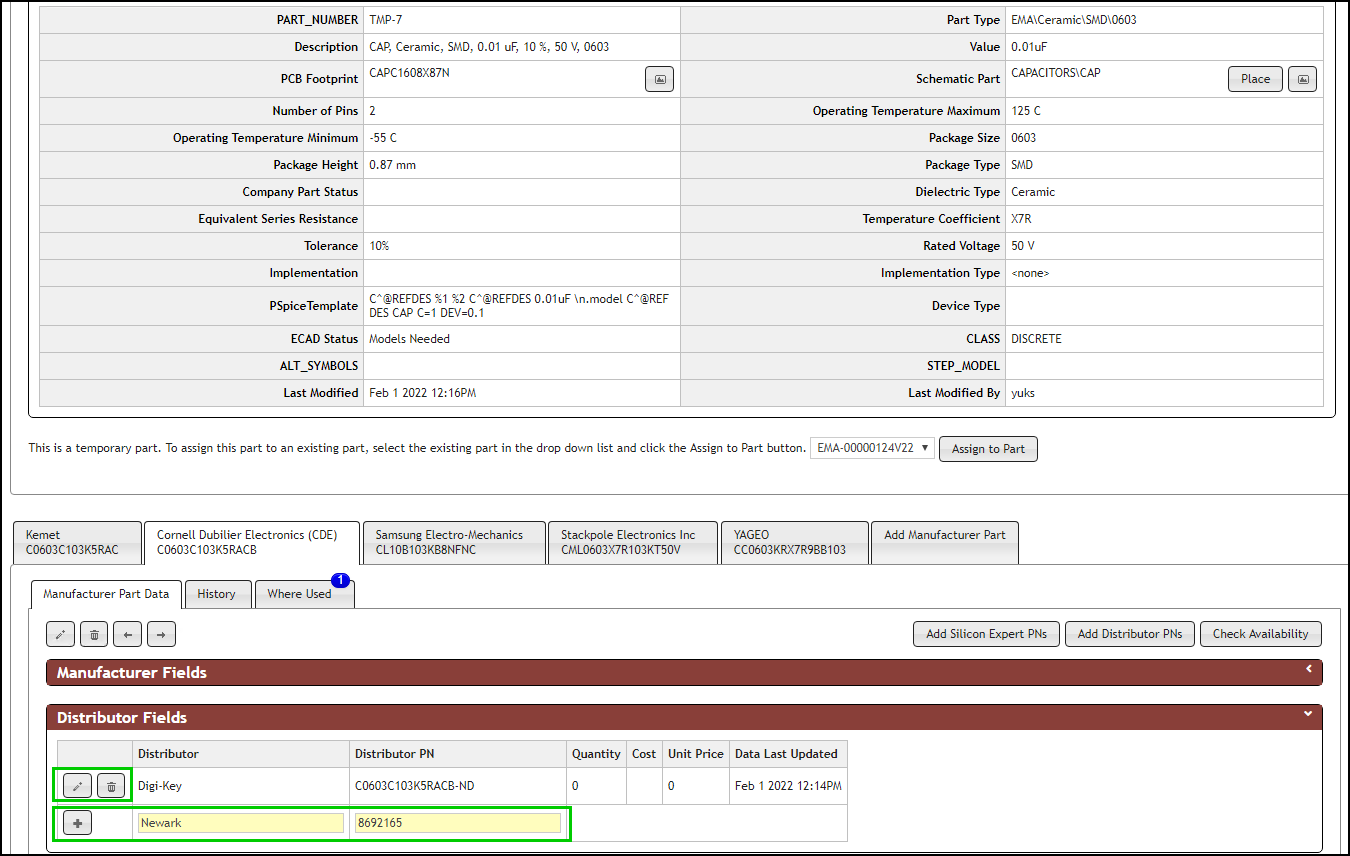1350x856 pixels.
Task: Click the left arrow navigation icon
Action: click(x=127, y=634)
